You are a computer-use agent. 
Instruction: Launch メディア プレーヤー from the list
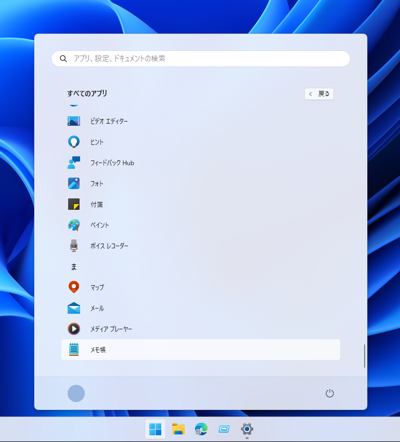coord(200,329)
